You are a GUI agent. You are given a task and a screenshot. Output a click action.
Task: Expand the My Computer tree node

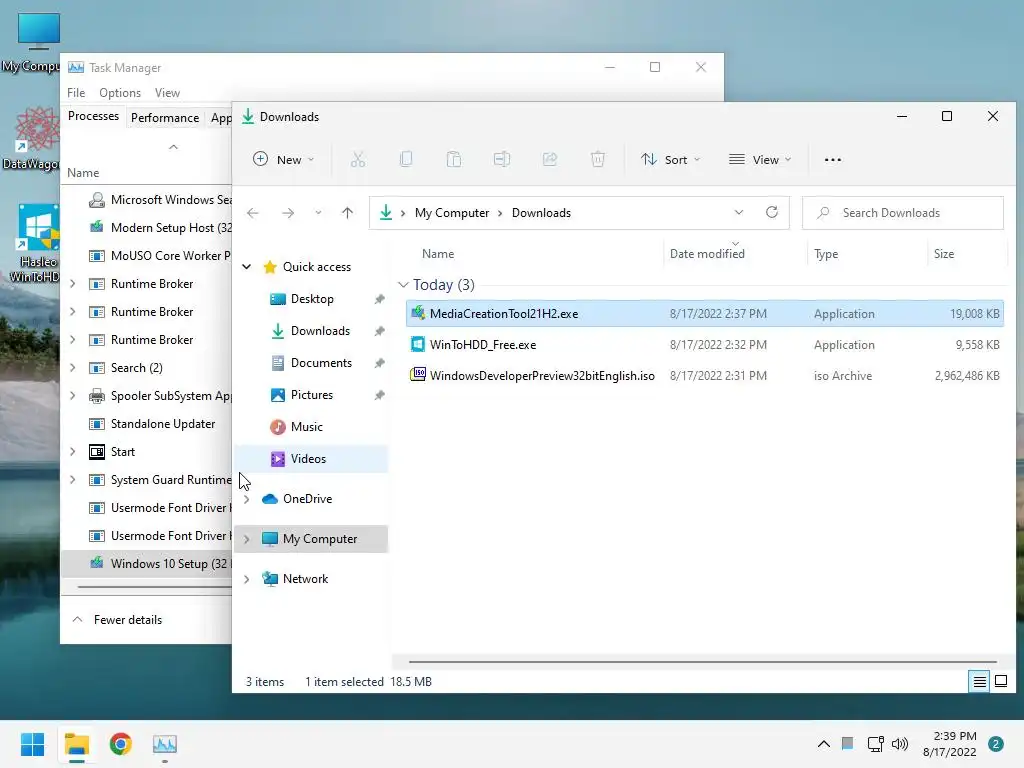247,539
